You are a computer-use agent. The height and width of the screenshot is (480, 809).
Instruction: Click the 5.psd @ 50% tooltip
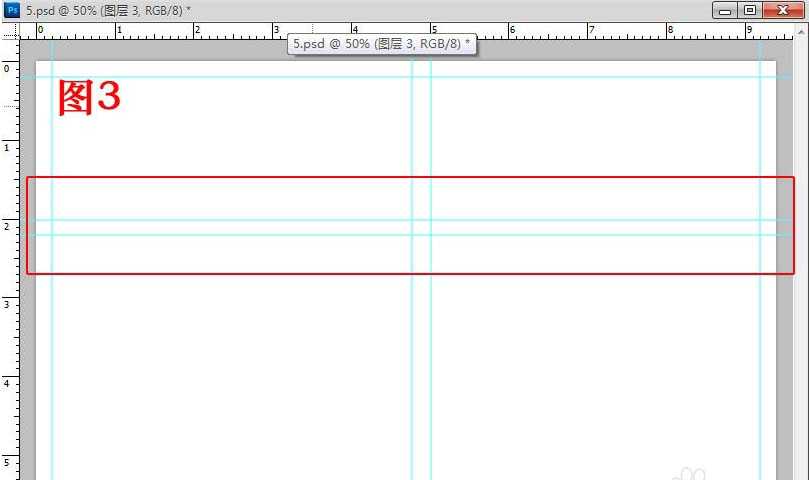(382, 44)
